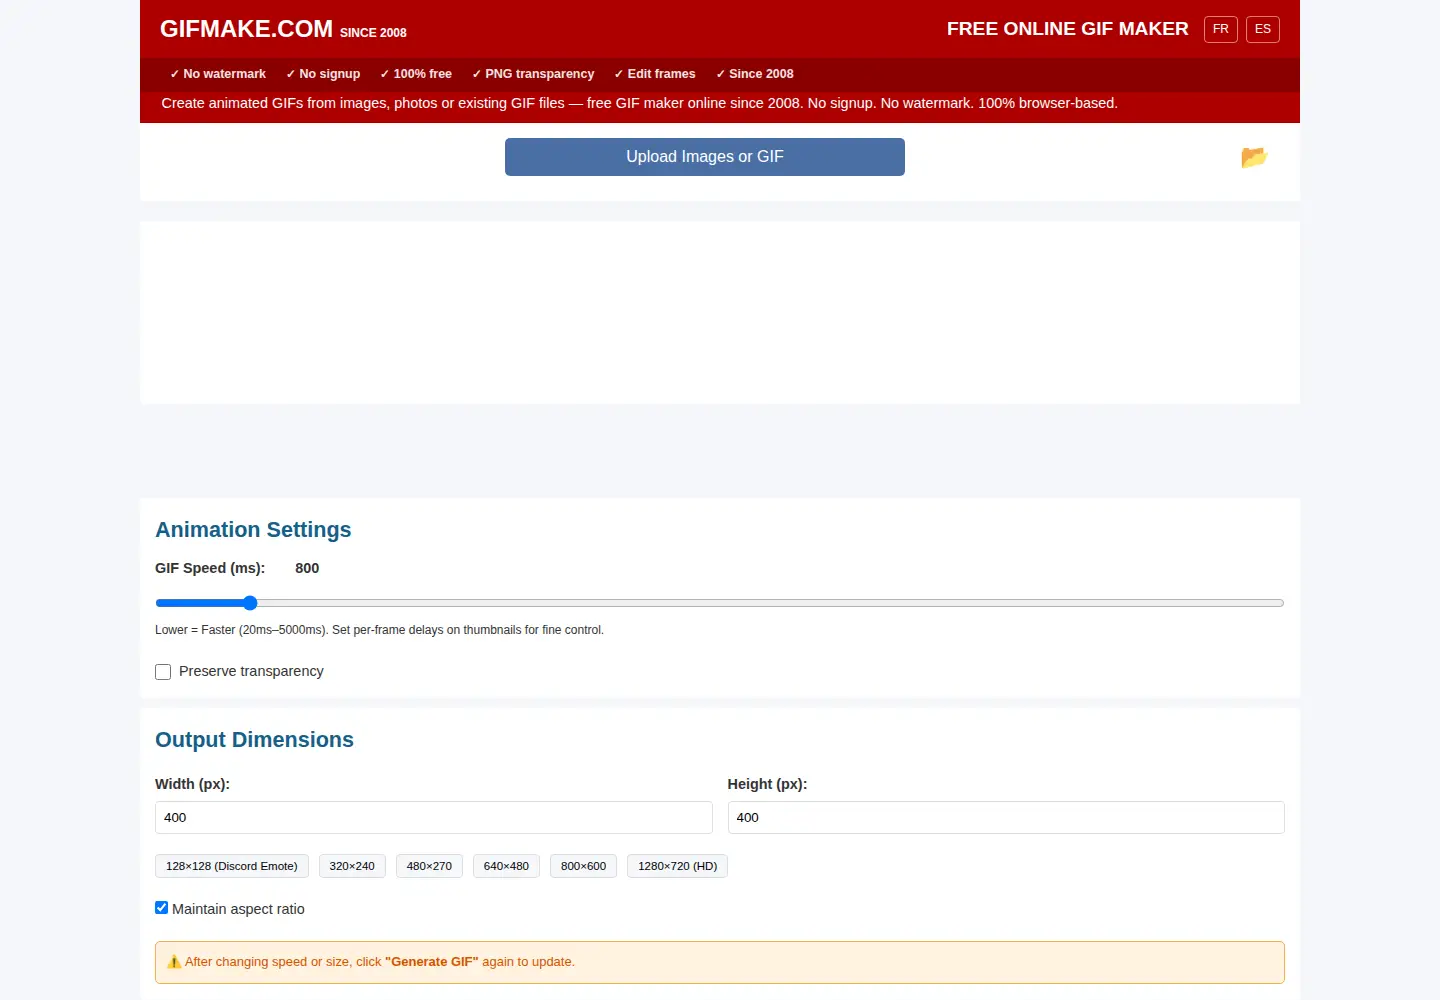1440x1000 pixels.
Task: Switch language to FR
Action: [x=1221, y=29]
